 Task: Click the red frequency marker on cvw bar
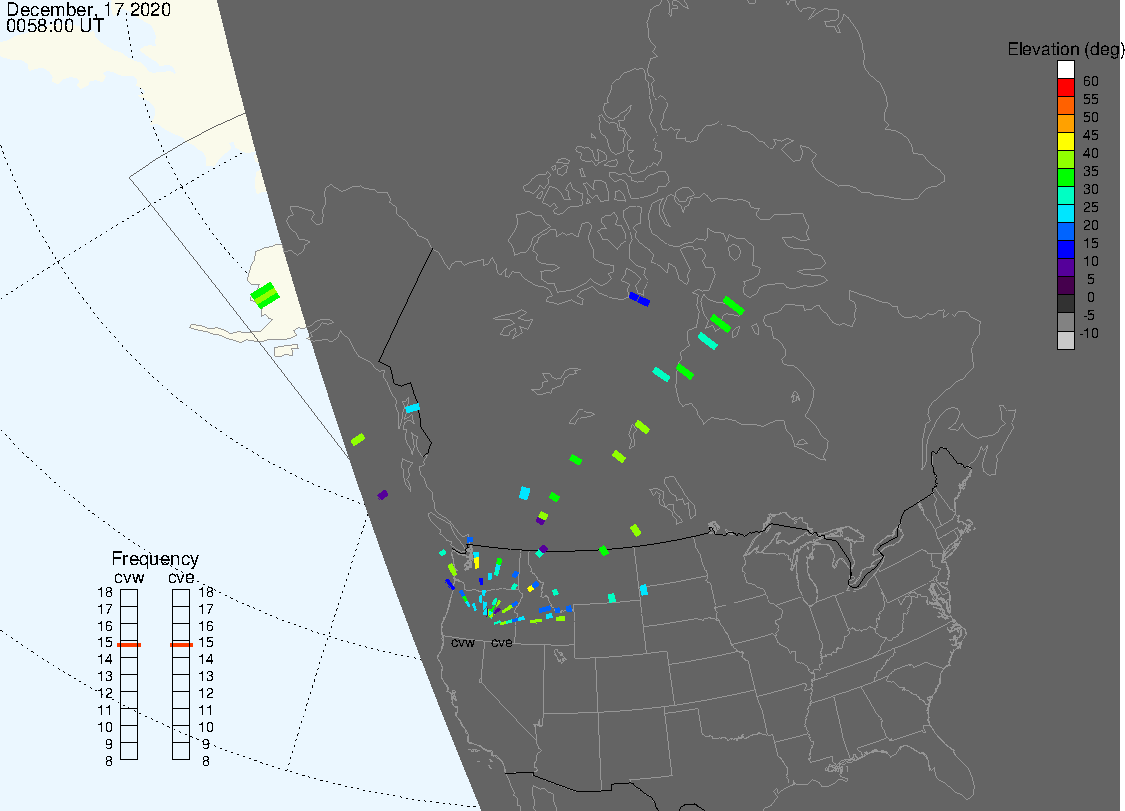[x=129, y=644]
